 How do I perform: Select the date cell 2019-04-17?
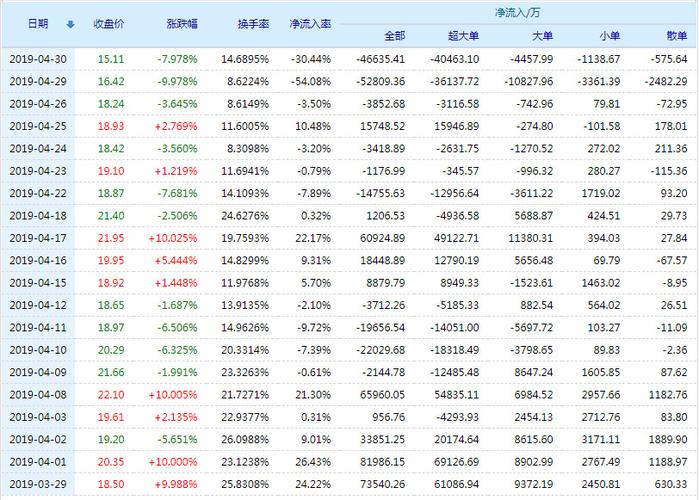point(38,238)
